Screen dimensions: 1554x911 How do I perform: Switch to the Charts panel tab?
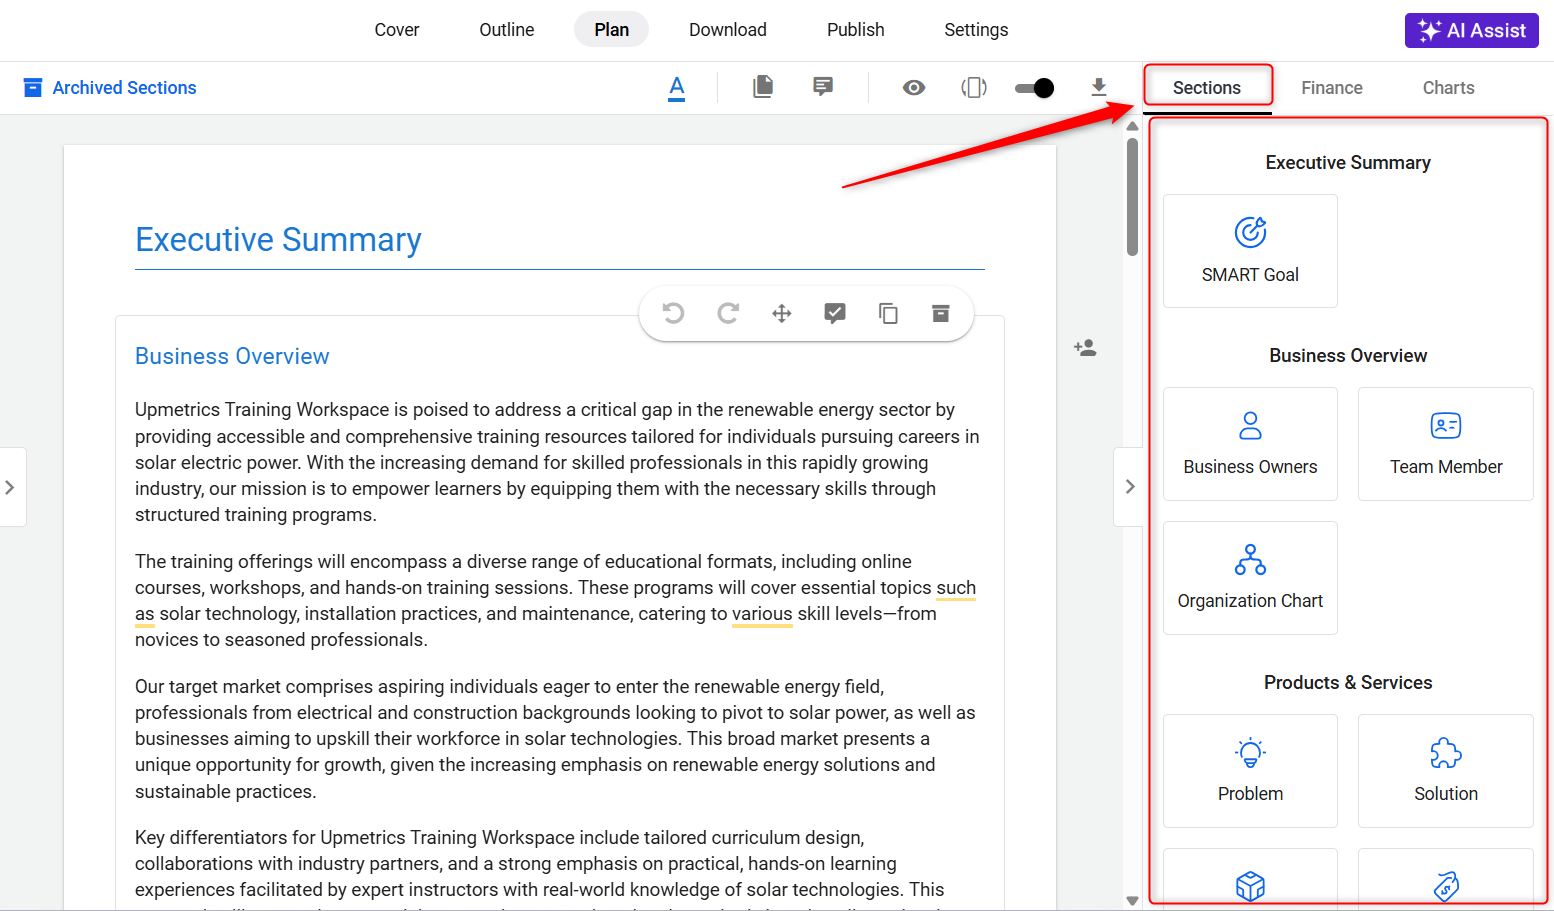[x=1449, y=88]
